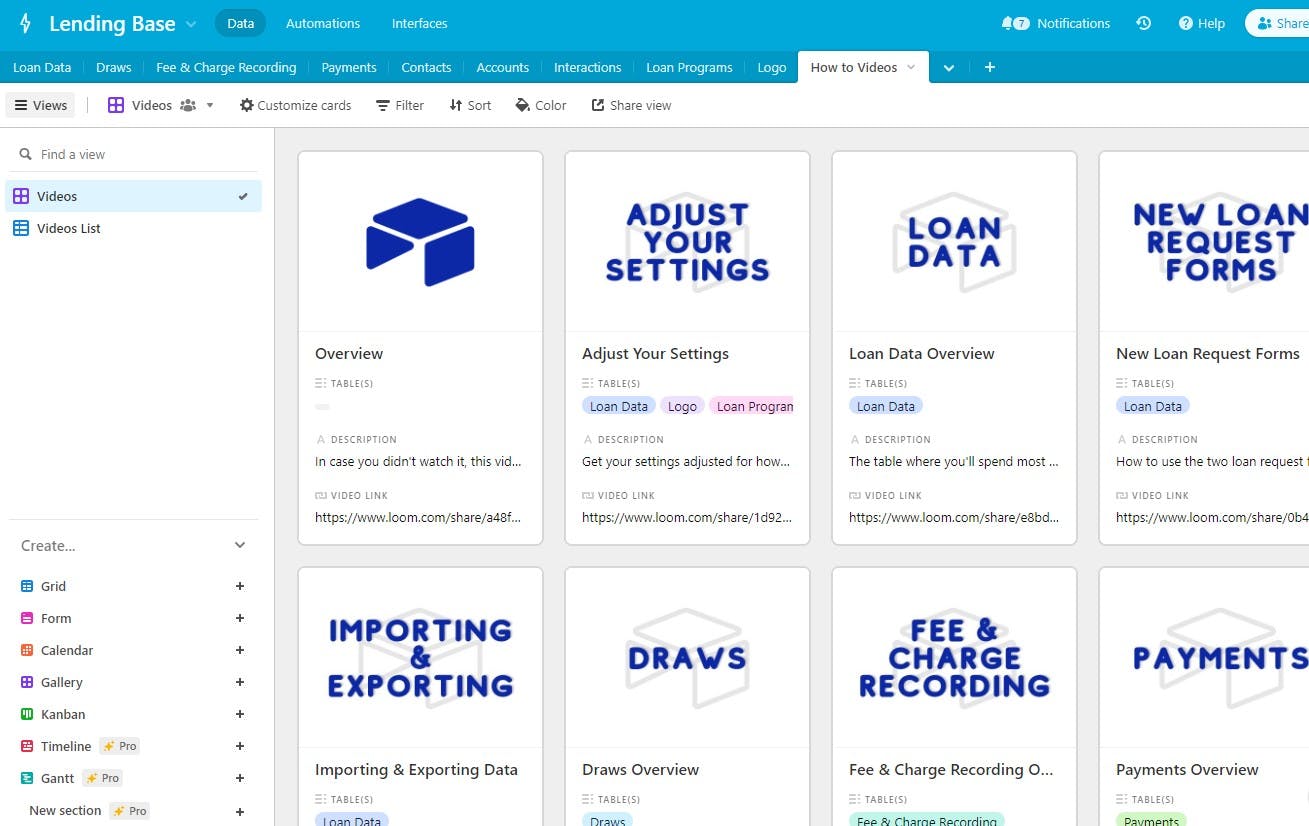Open the Help menu

tap(1202, 23)
